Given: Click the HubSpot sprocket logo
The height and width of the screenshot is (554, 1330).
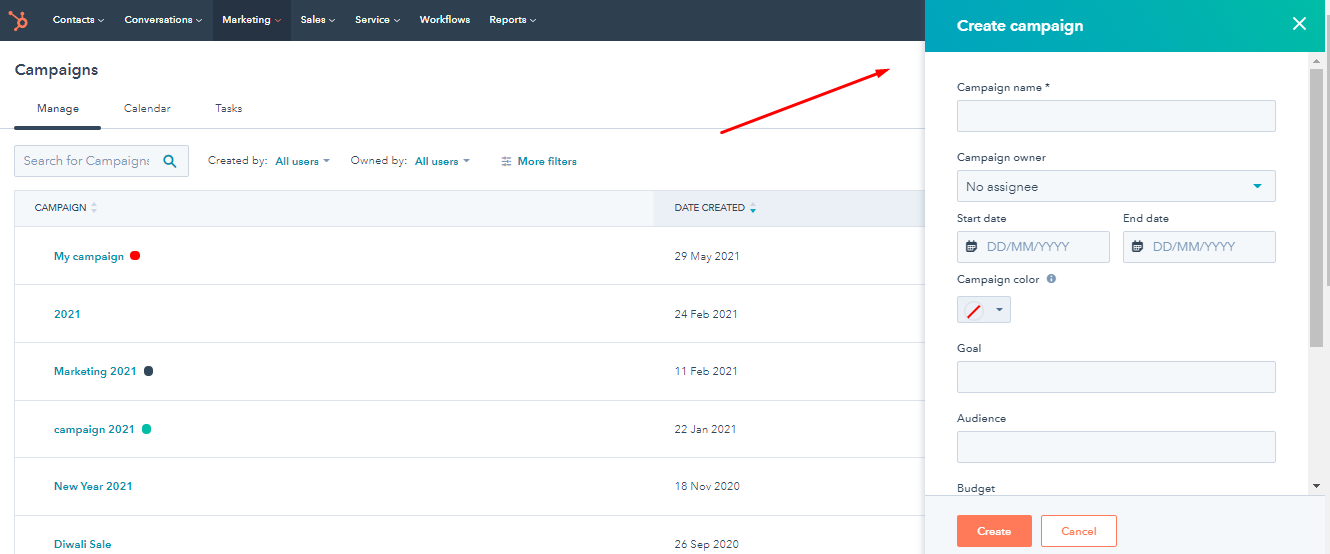Looking at the screenshot, I should click(x=19, y=20).
